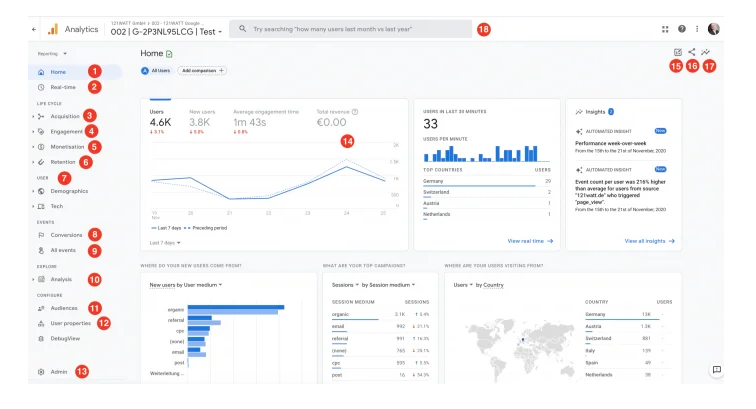Open the apps grid icon
The height and width of the screenshot is (409, 756).
[x=666, y=29]
